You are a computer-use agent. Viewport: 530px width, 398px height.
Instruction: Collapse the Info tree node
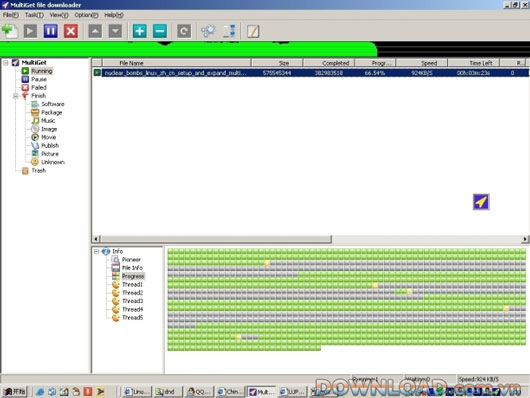pyautogui.click(x=96, y=252)
